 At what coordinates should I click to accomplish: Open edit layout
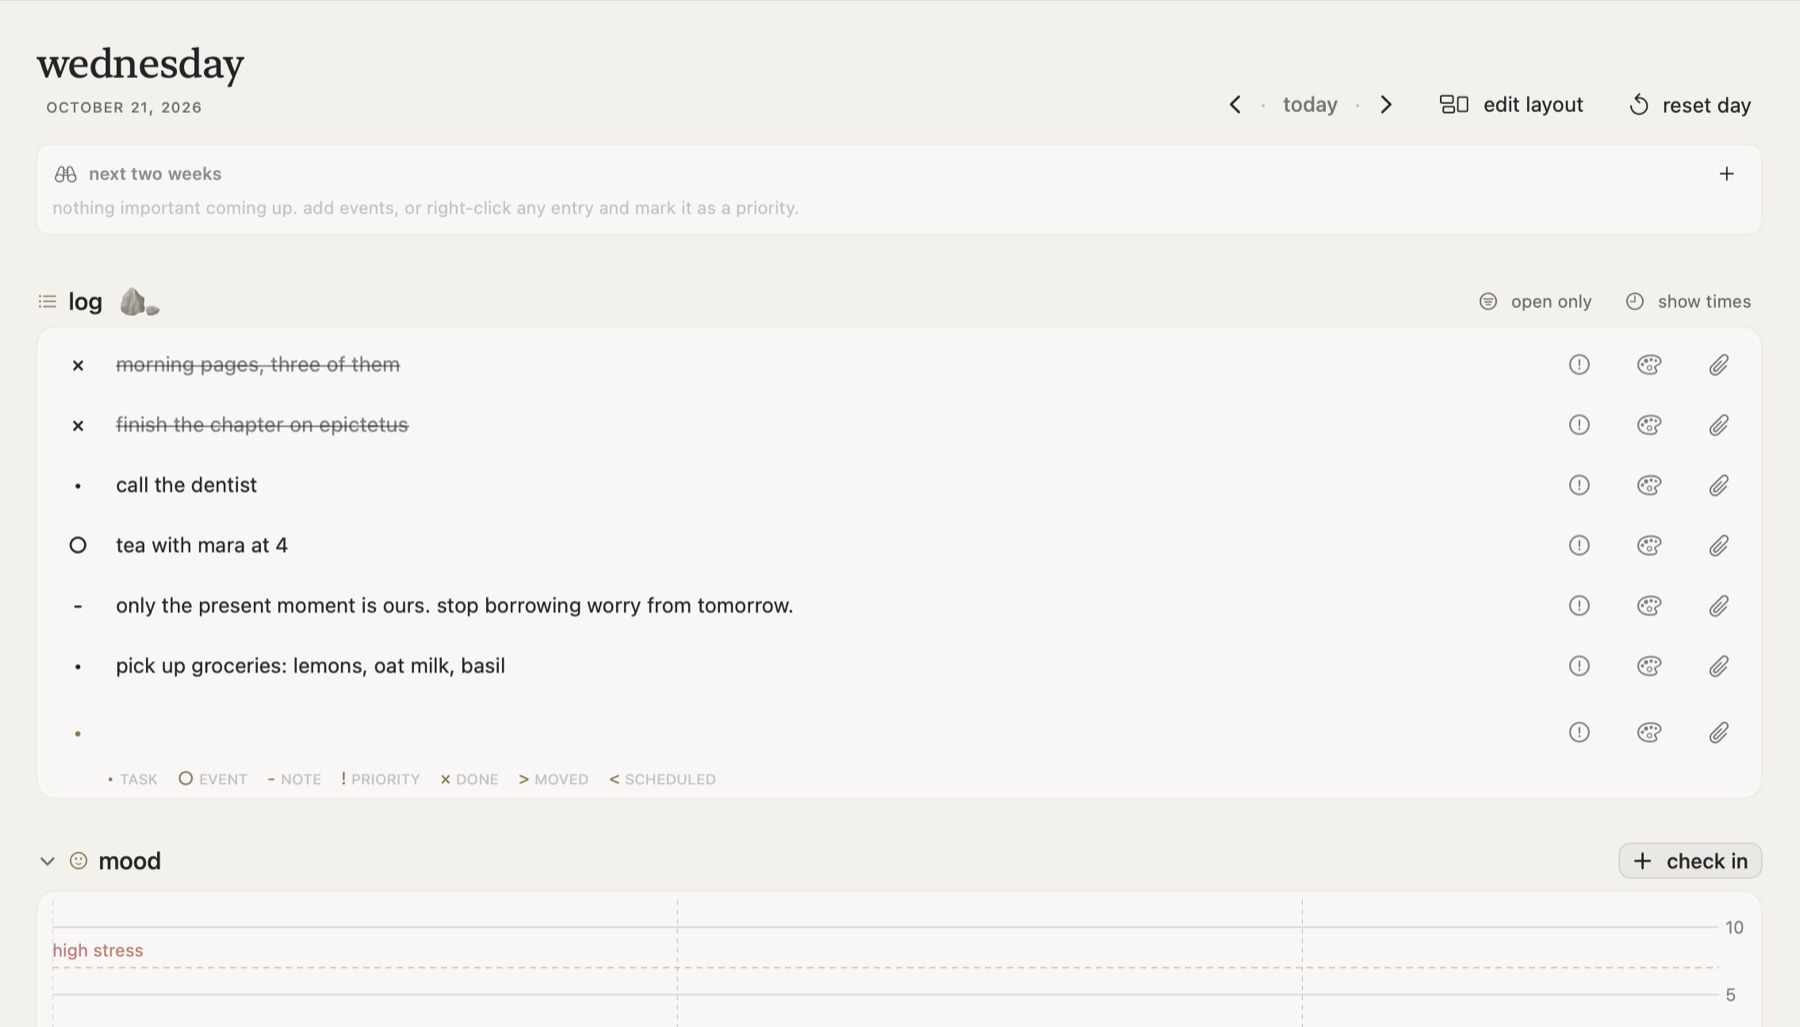click(x=1511, y=105)
